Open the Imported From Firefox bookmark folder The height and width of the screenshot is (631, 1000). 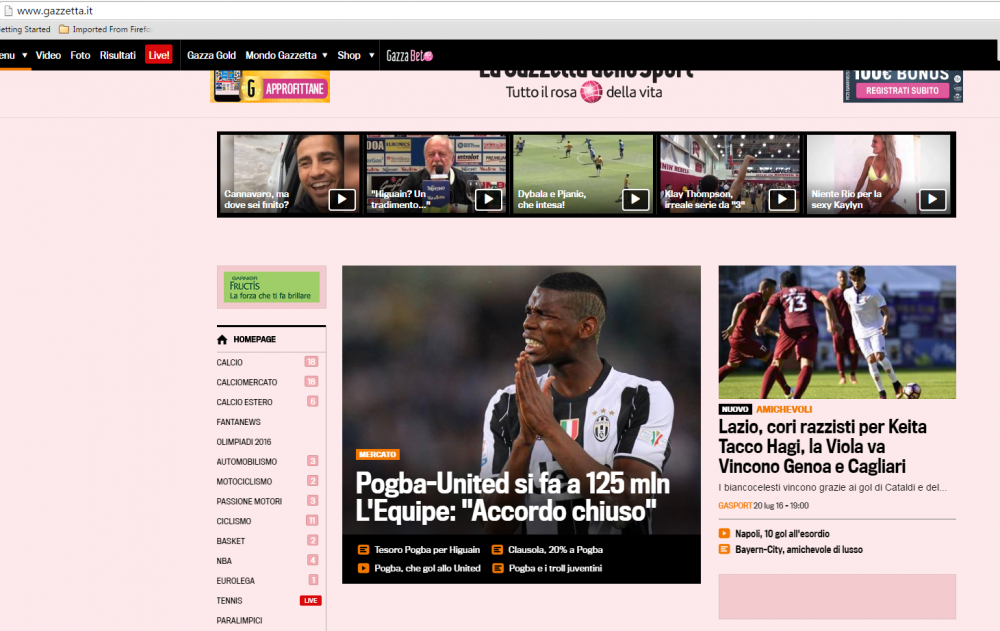(x=105, y=29)
